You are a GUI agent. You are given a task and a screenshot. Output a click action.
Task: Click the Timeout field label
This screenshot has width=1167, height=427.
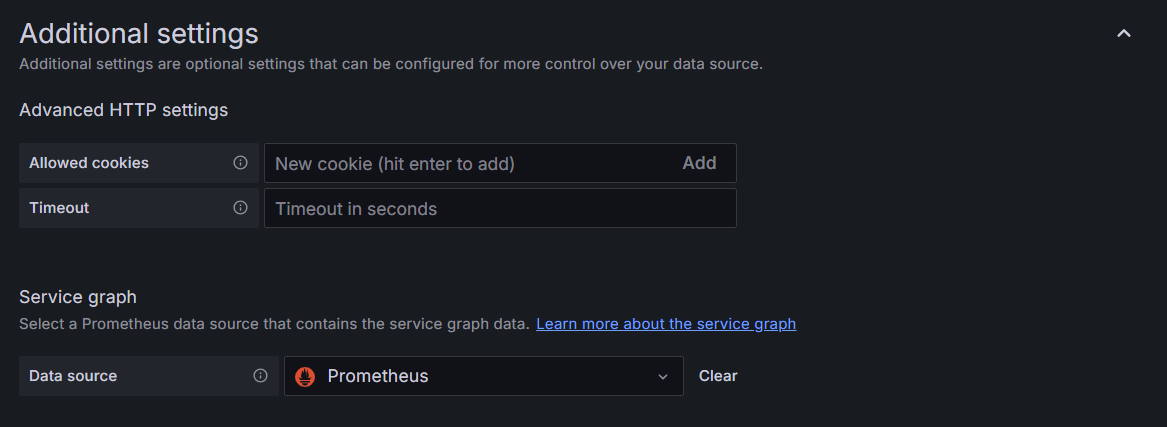59,208
